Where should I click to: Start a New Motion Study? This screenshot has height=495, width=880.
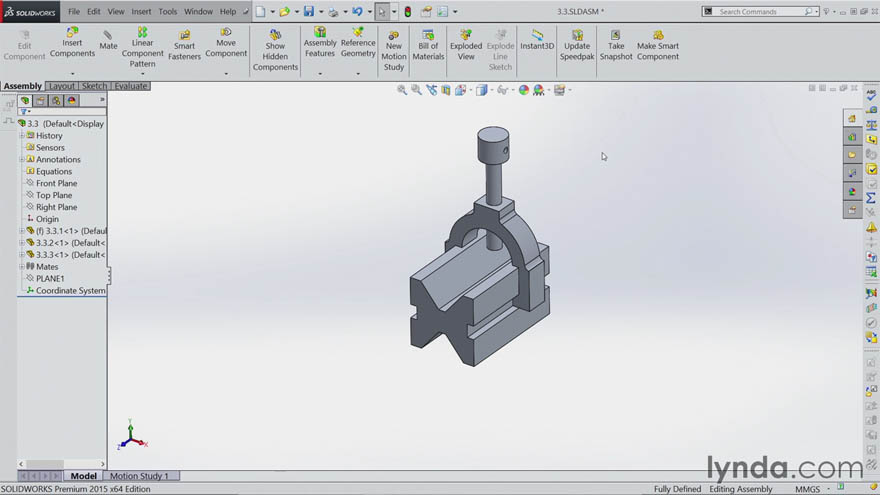click(x=393, y=51)
